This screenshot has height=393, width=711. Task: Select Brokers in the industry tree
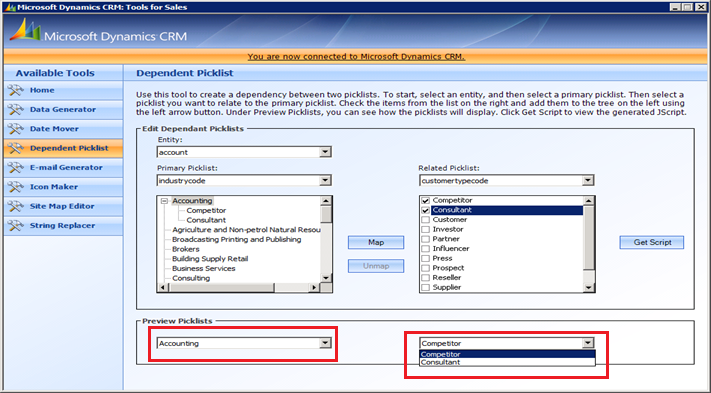[185, 249]
